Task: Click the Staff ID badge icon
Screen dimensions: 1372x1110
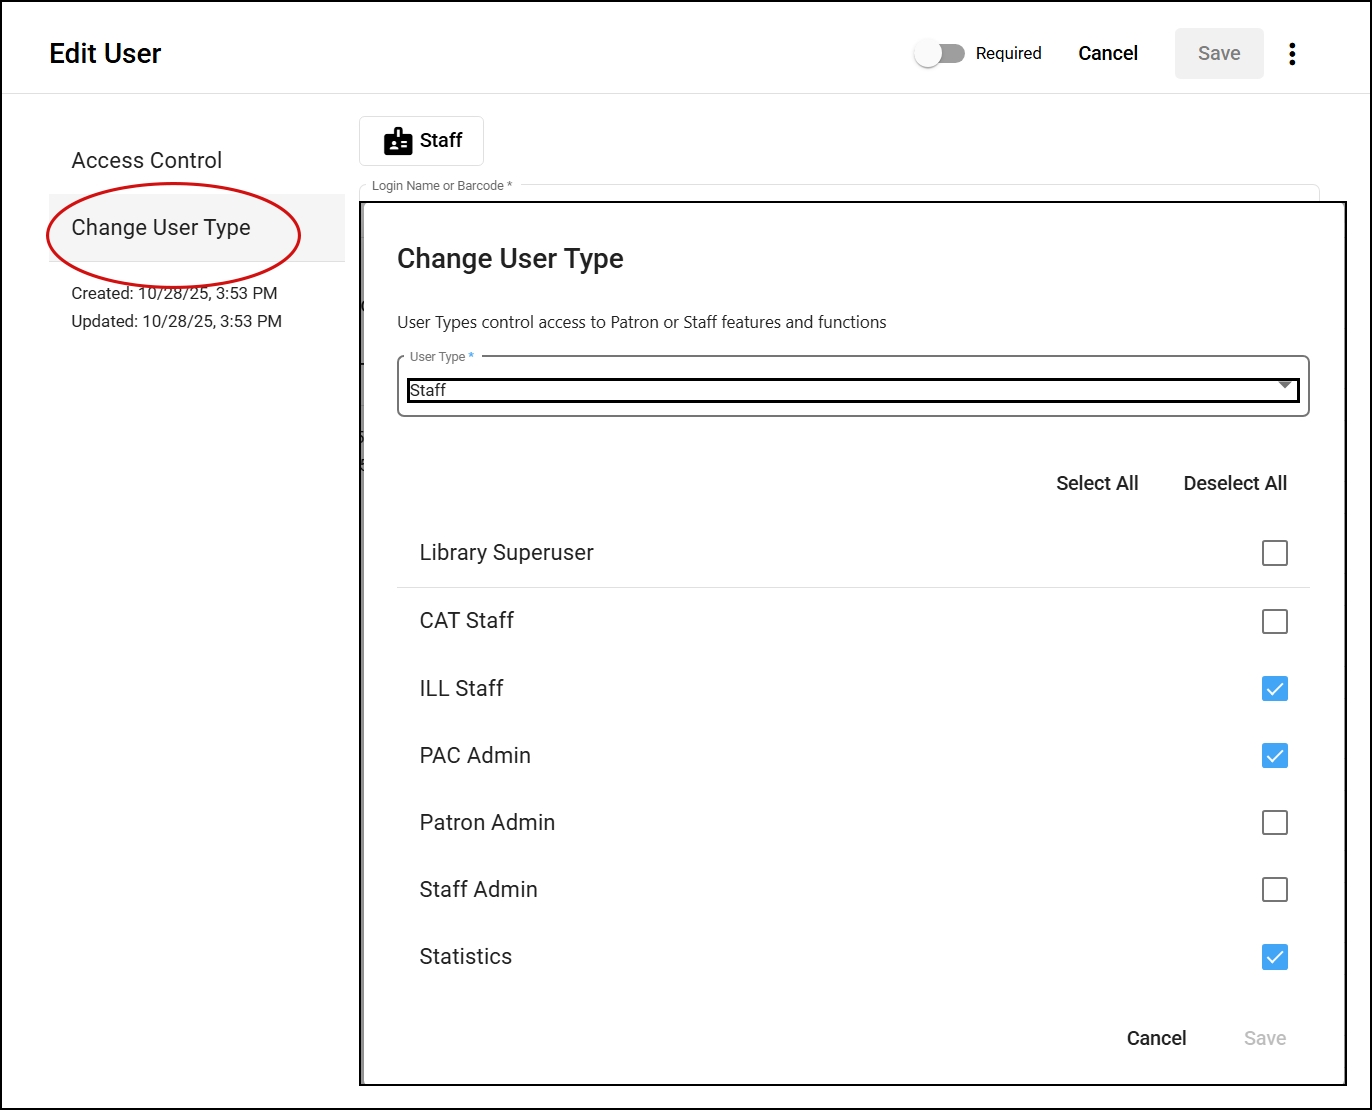Action: tap(398, 141)
